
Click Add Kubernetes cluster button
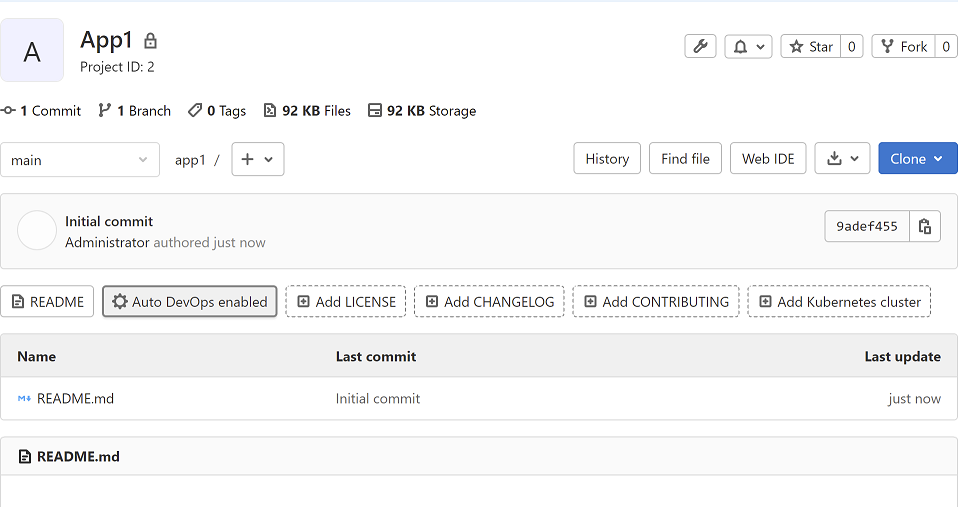pos(839,302)
